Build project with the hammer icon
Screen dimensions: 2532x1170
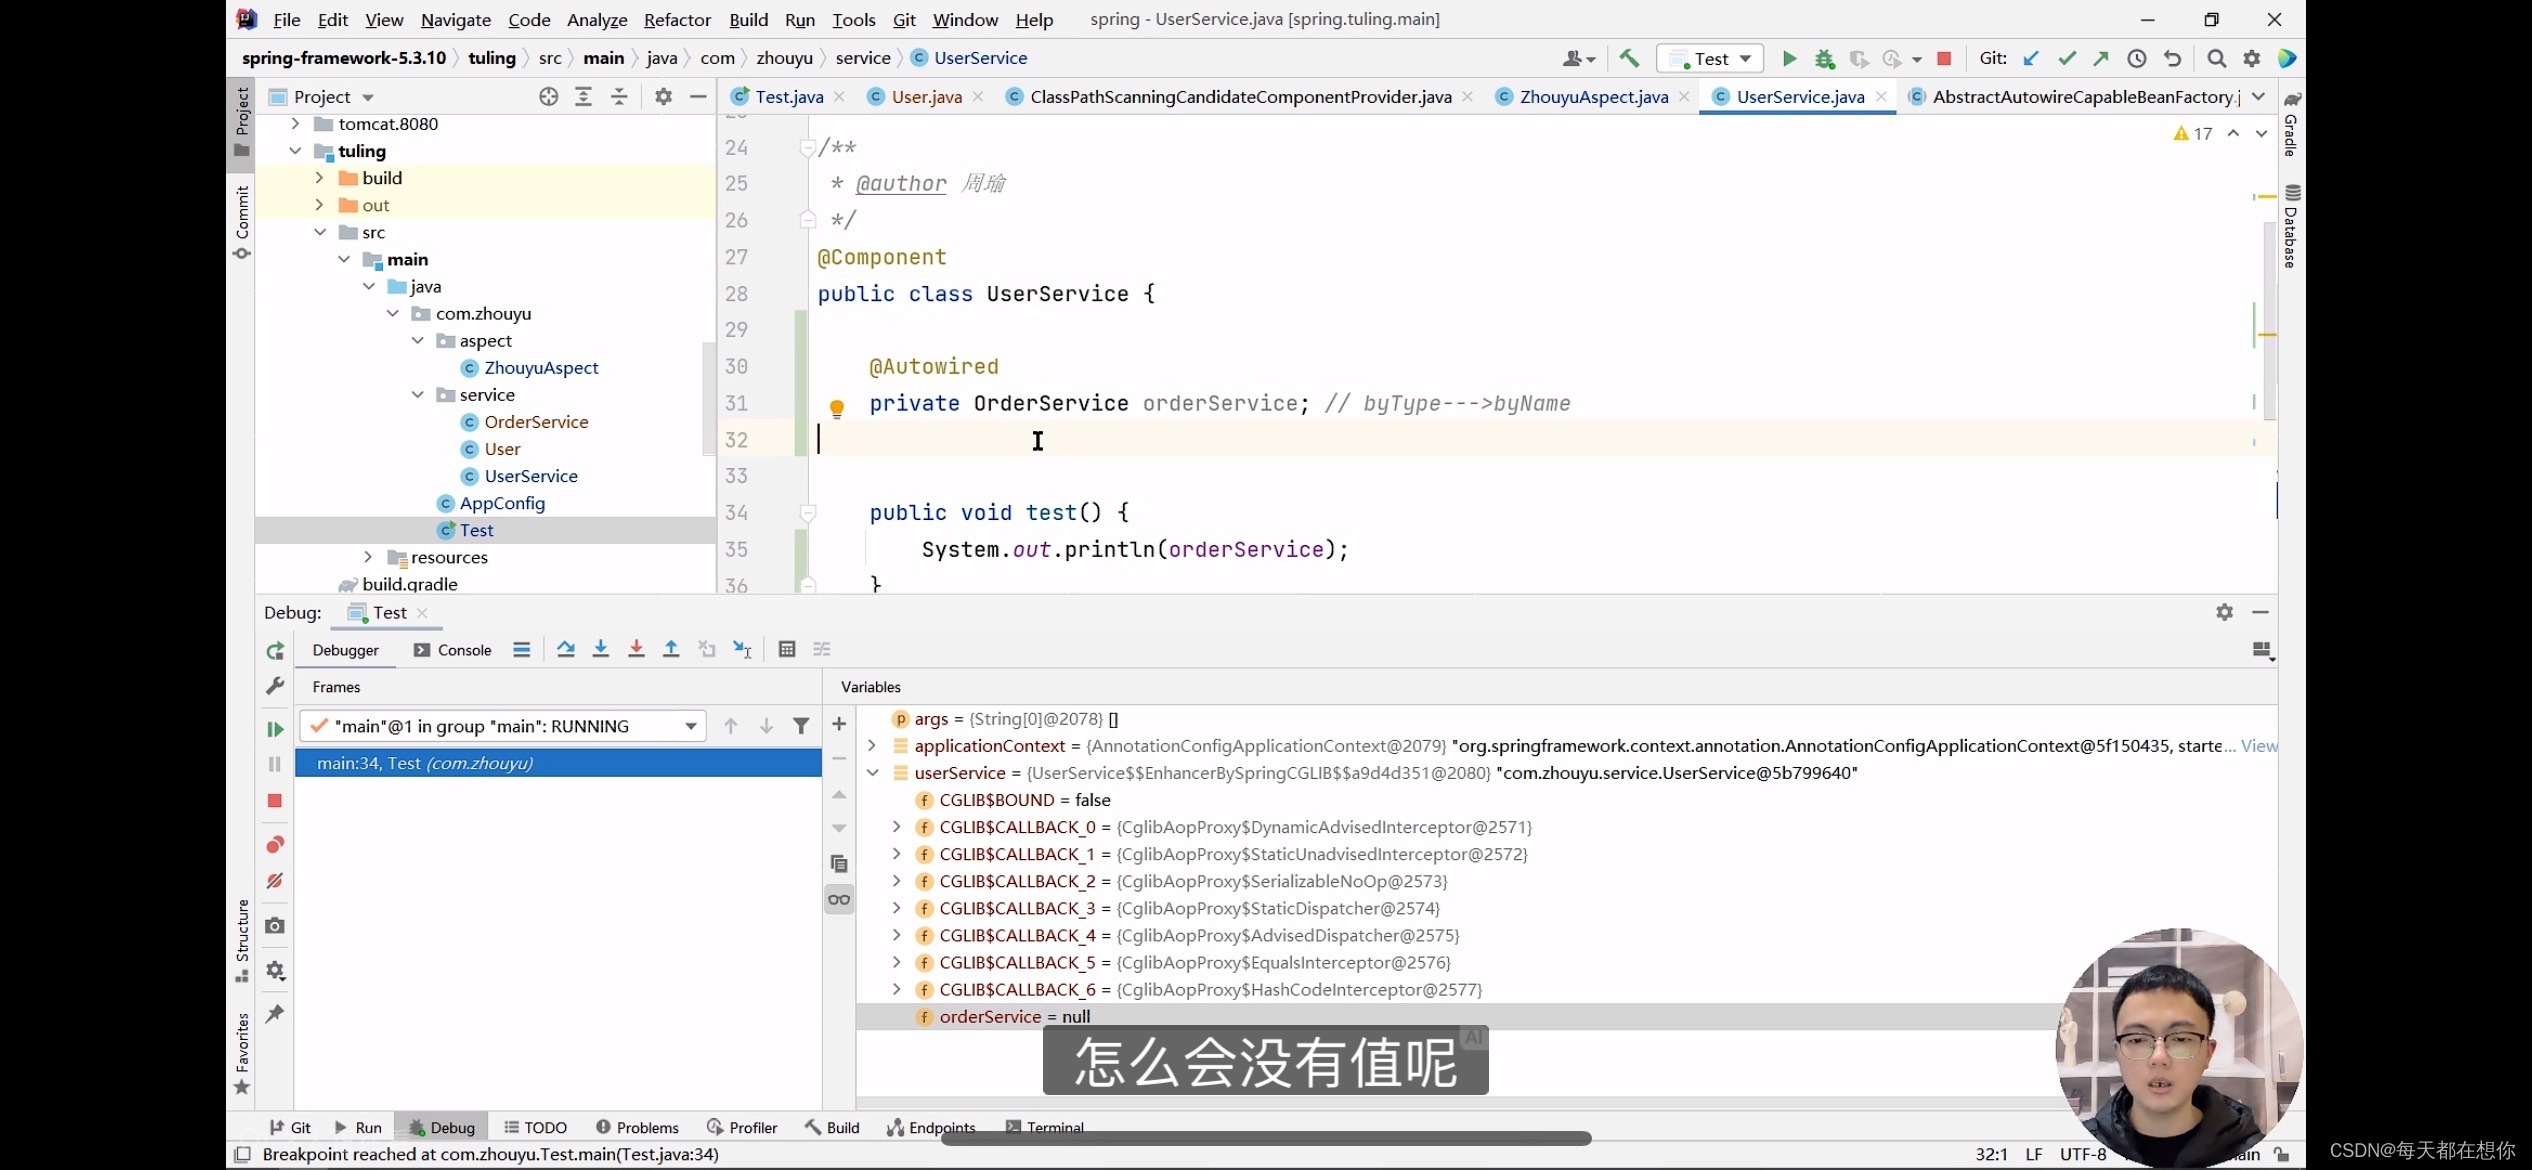pyautogui.click(x=1629, y=59)
